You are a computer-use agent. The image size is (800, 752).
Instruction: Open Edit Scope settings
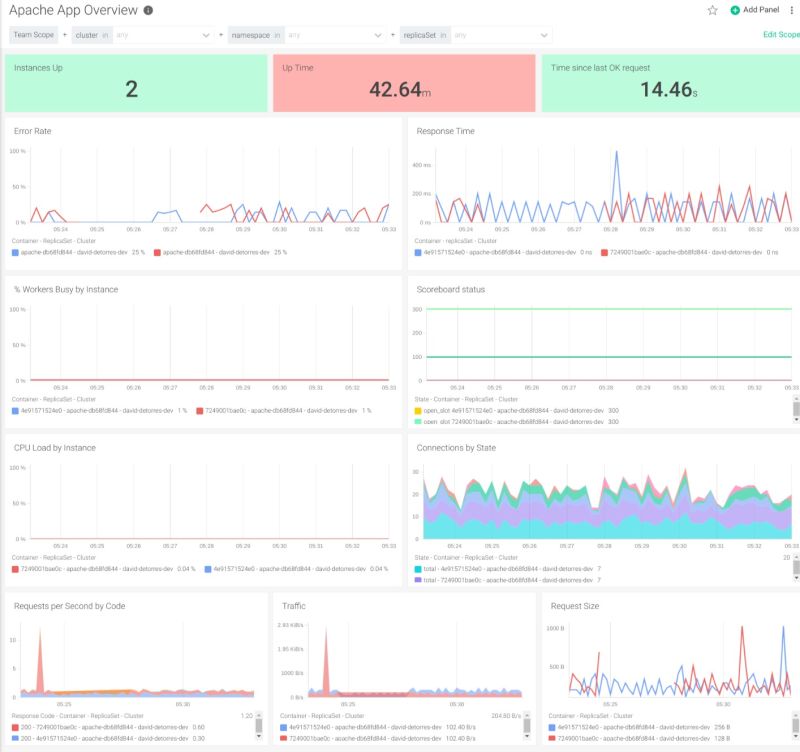pos(781,35)
